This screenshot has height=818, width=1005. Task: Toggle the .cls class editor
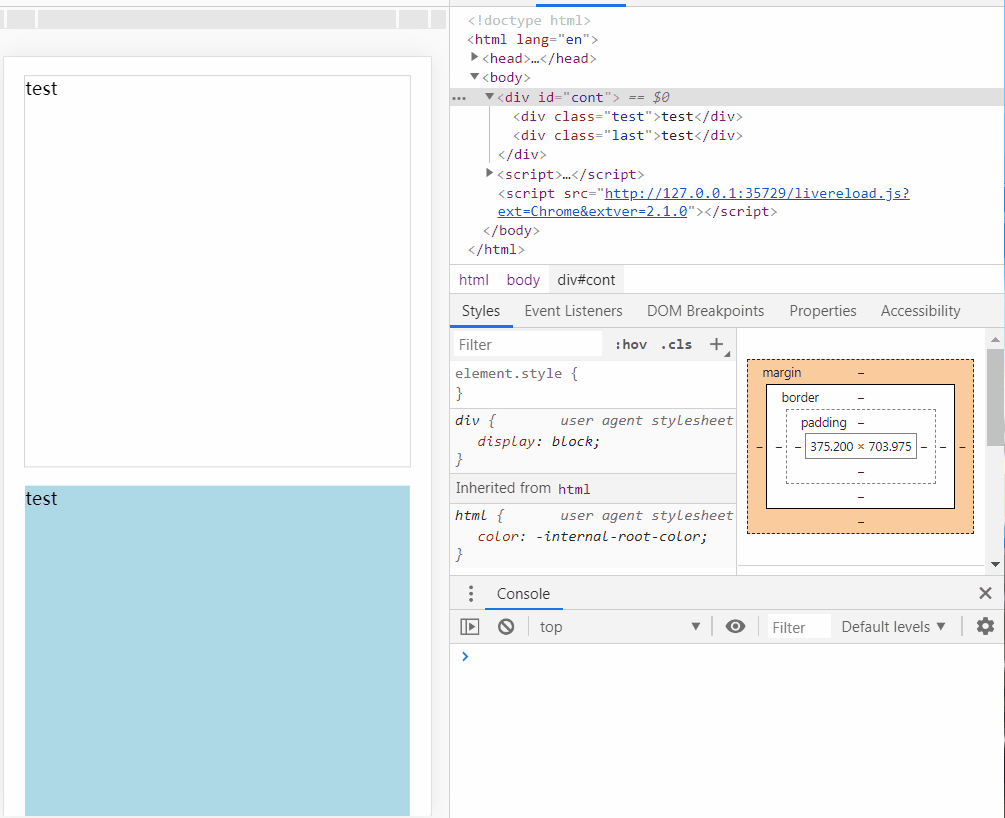pos(676,344)
